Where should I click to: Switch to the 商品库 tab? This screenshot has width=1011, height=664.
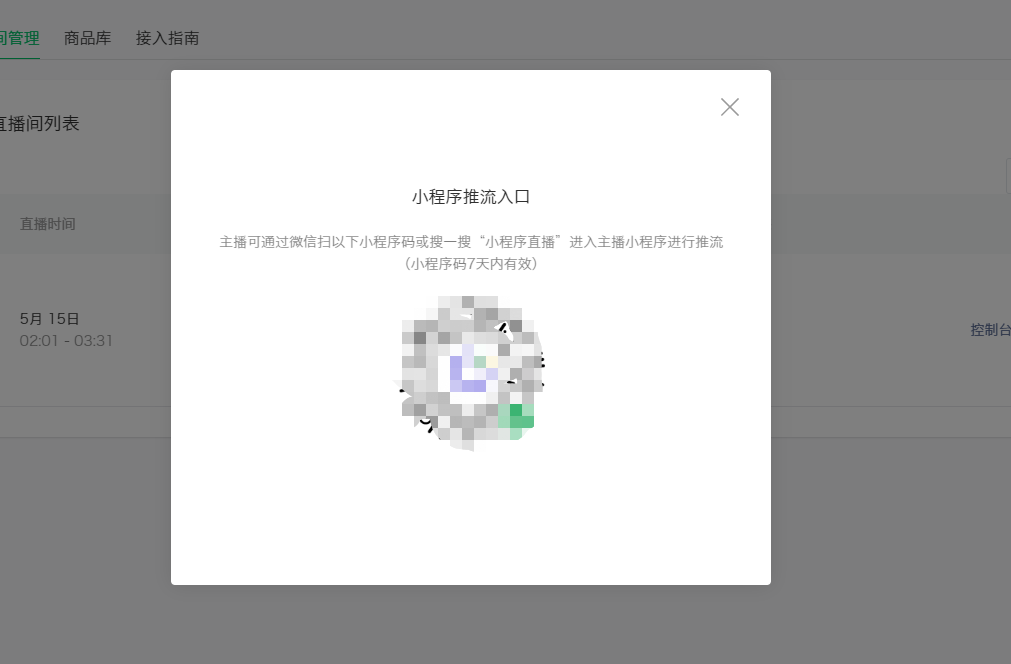tap(88, 38)
